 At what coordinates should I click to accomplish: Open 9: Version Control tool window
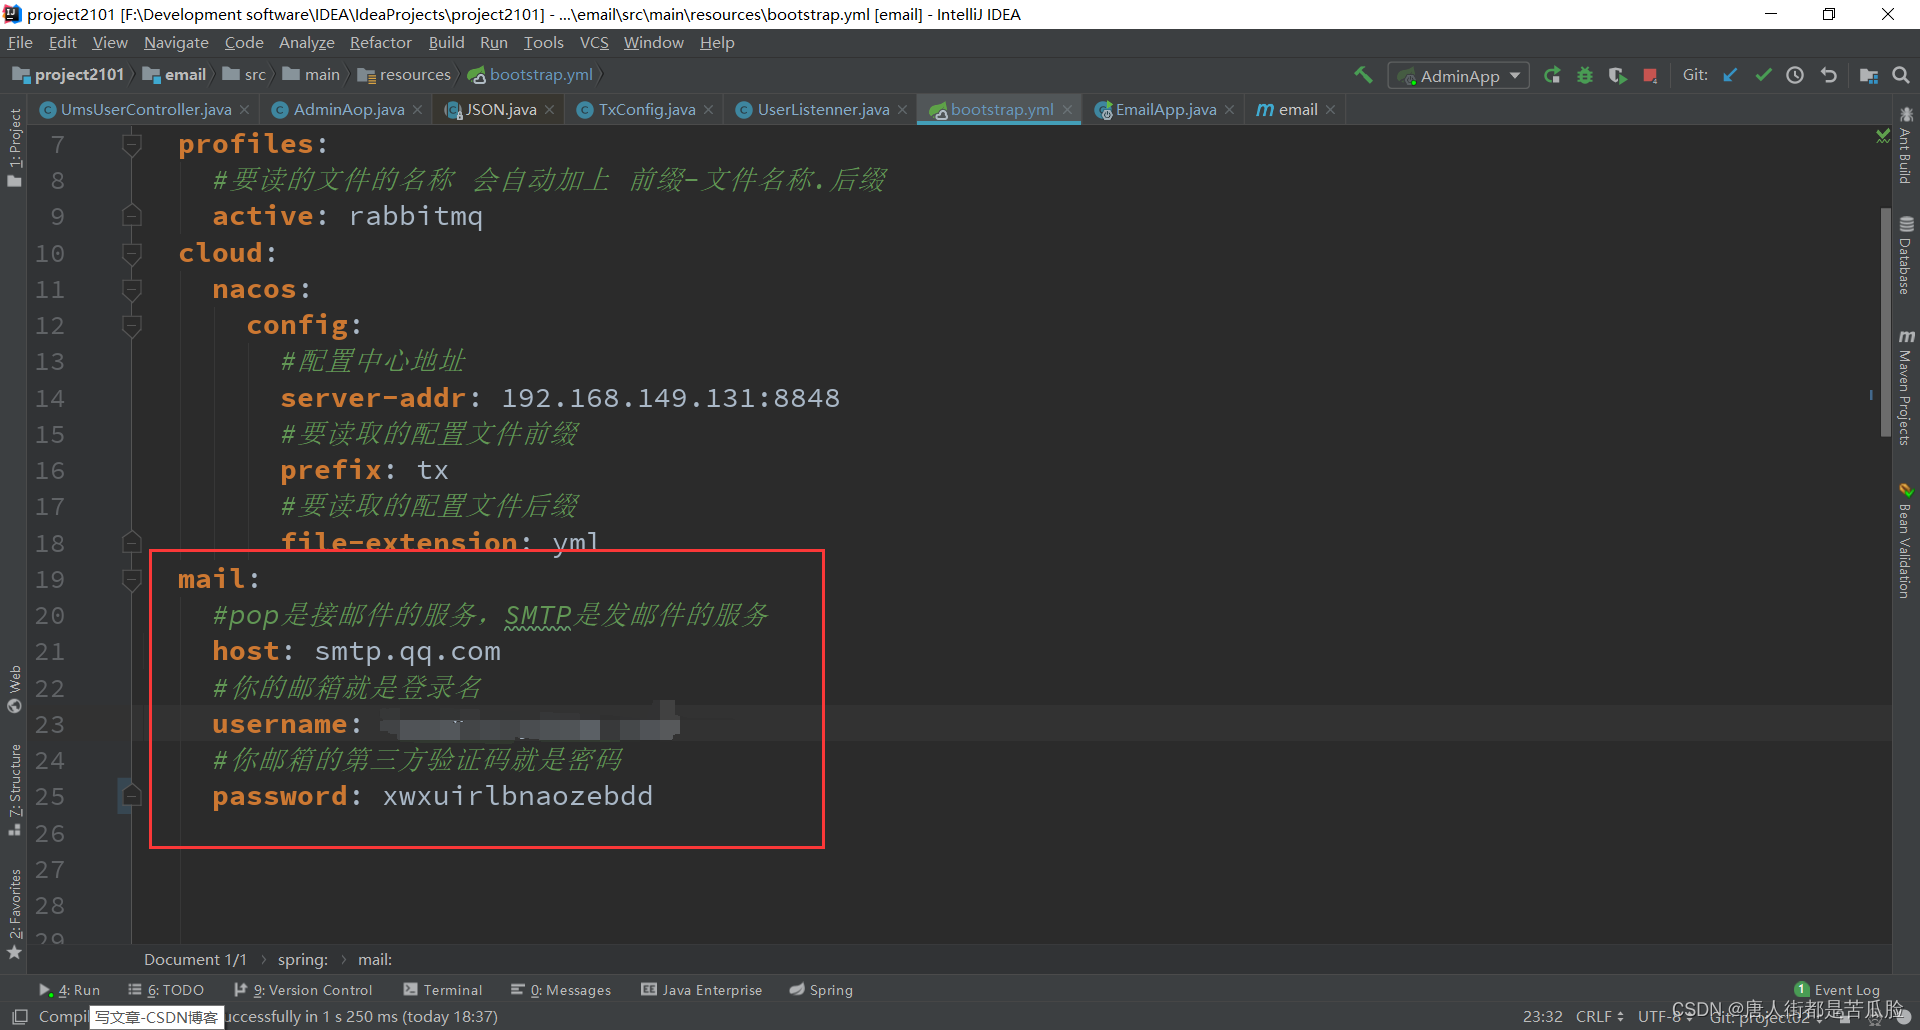coord(303,990)
